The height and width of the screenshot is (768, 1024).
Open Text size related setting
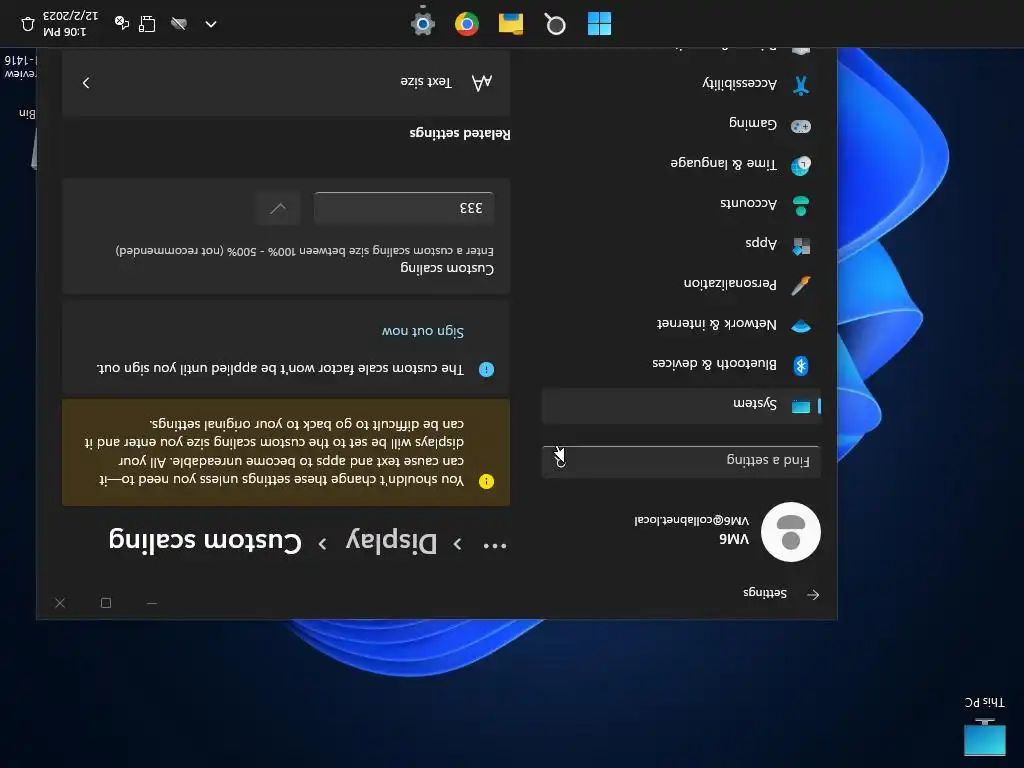click(x=286, y=82)
